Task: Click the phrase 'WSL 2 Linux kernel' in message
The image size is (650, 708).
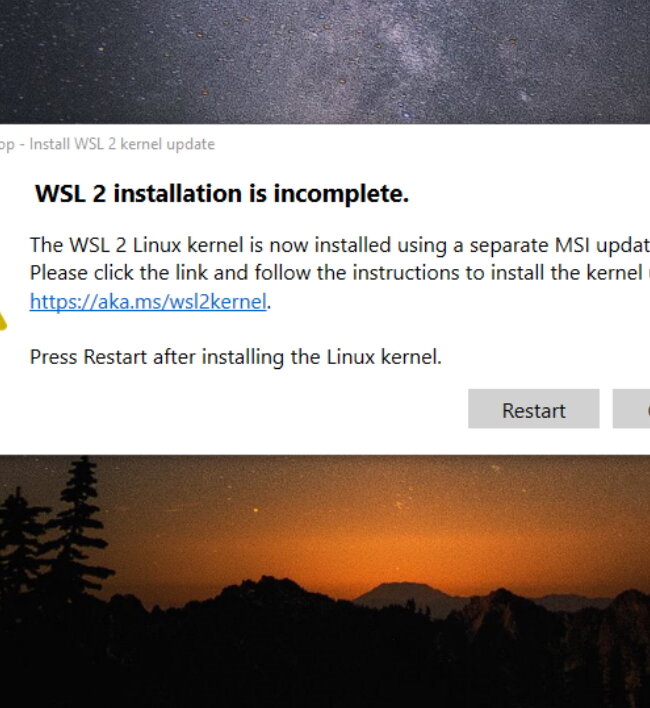Action: tap(156, 245)
